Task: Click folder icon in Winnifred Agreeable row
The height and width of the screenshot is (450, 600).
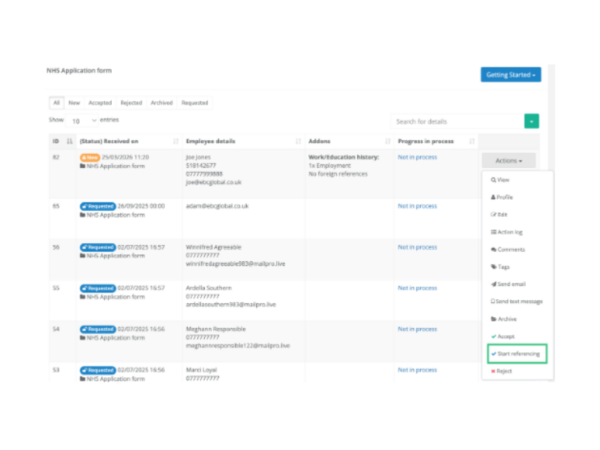Action: tap(83, 256)
